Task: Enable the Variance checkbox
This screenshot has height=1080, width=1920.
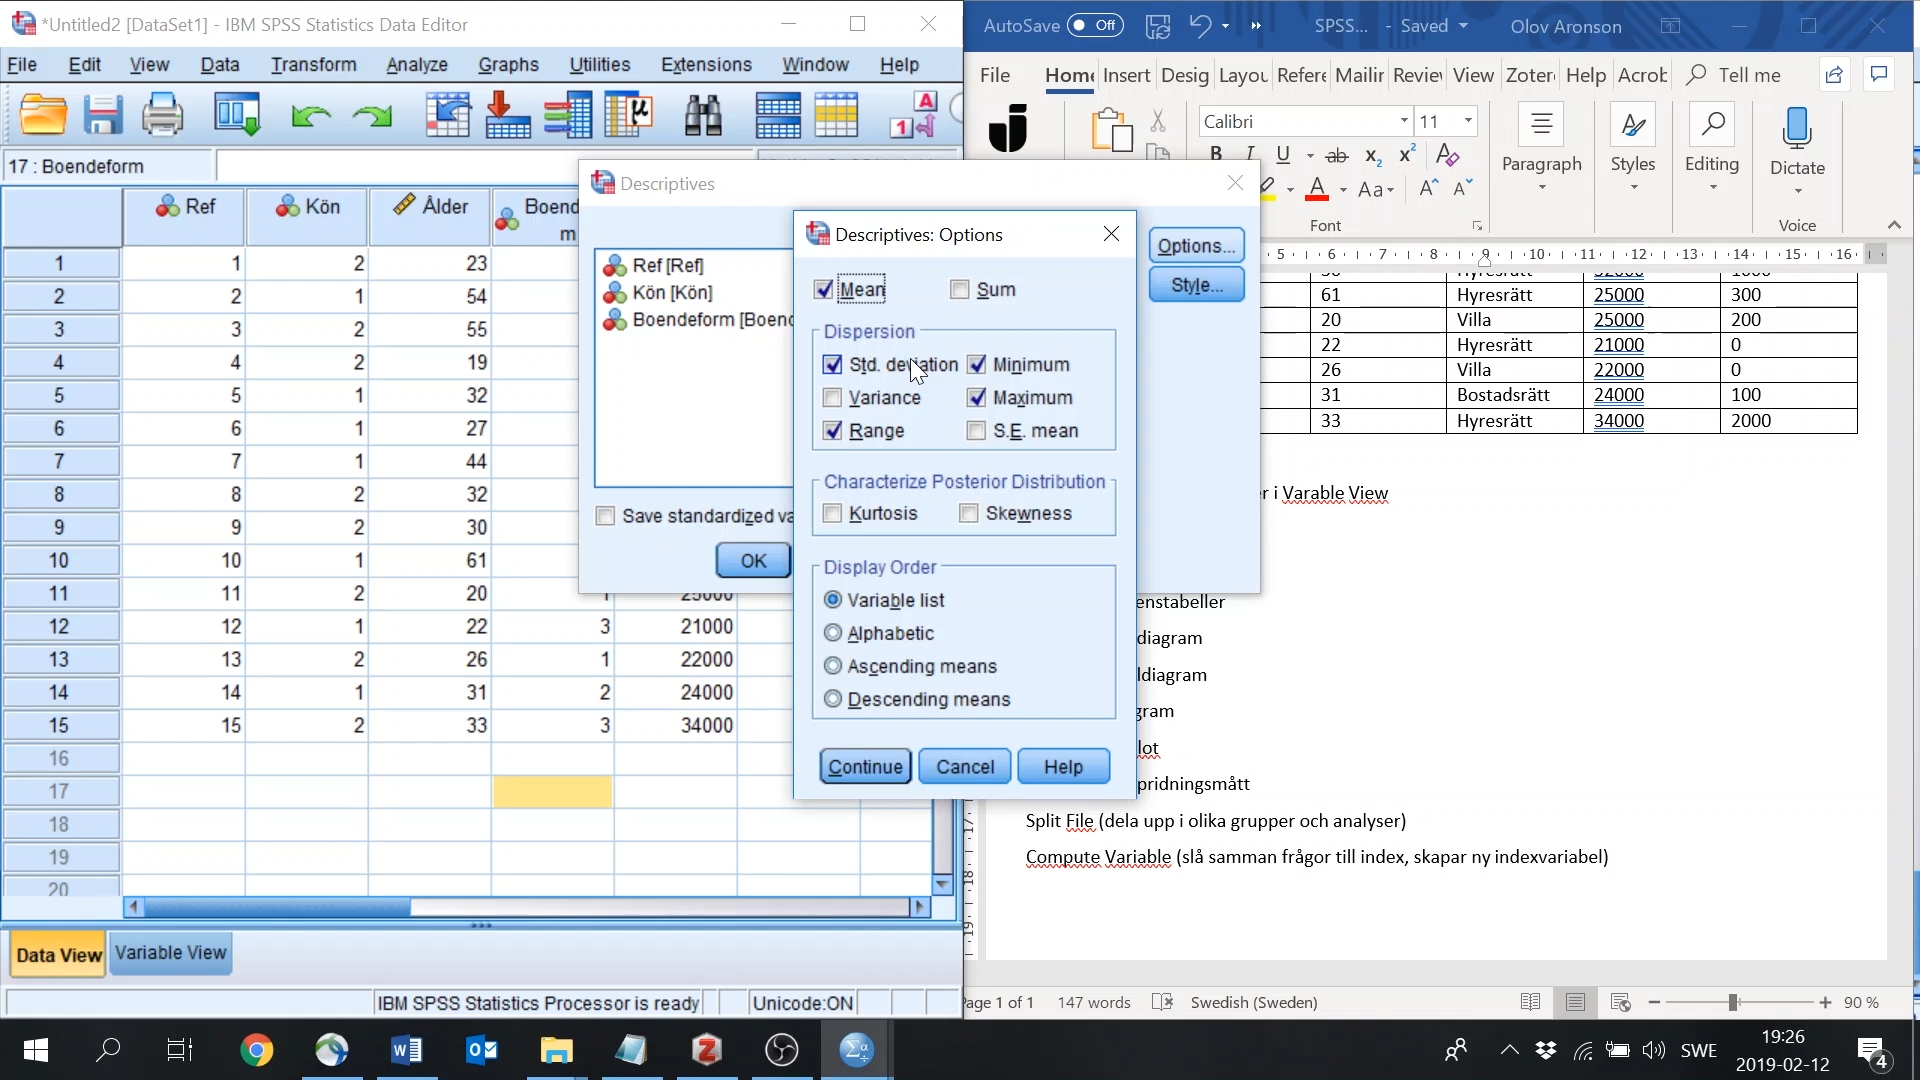Action: pyautogui.click(x=832, y=398)
